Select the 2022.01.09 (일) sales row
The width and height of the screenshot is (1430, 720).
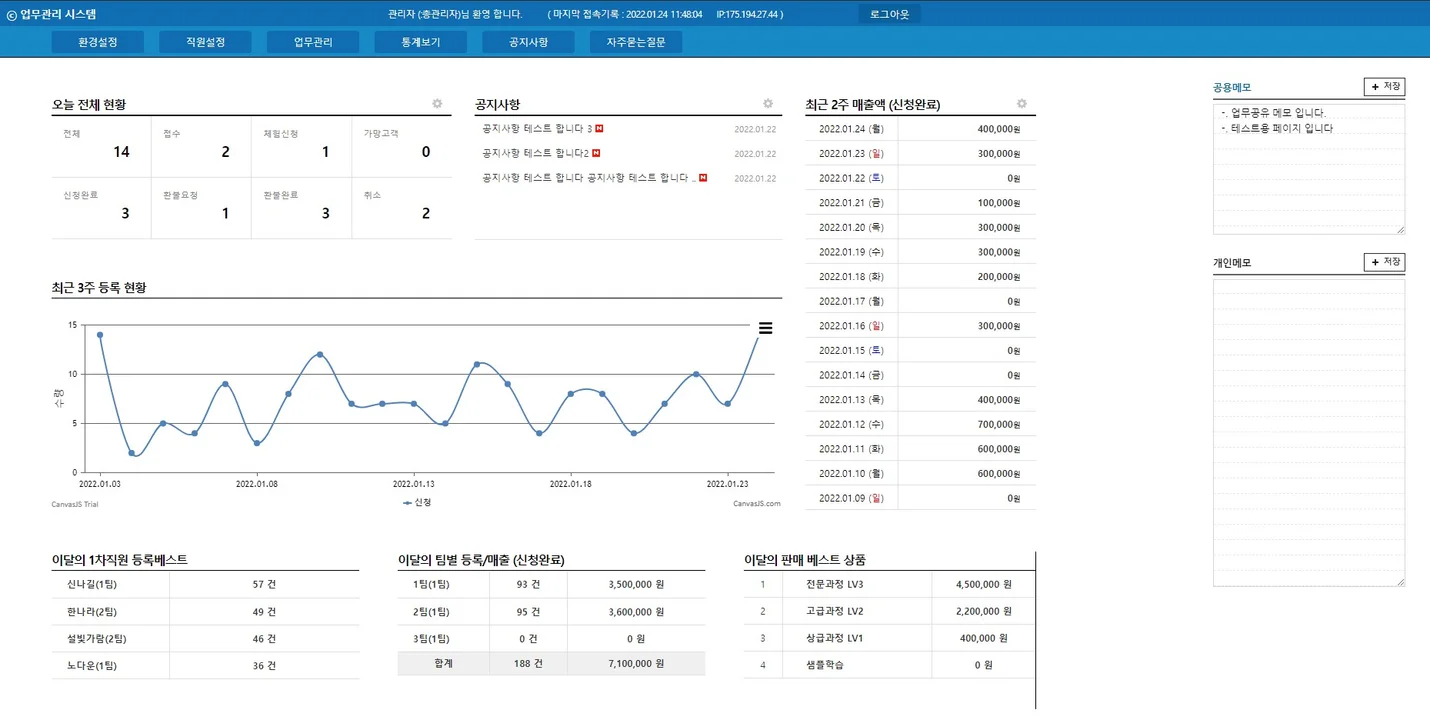[920, 498]
